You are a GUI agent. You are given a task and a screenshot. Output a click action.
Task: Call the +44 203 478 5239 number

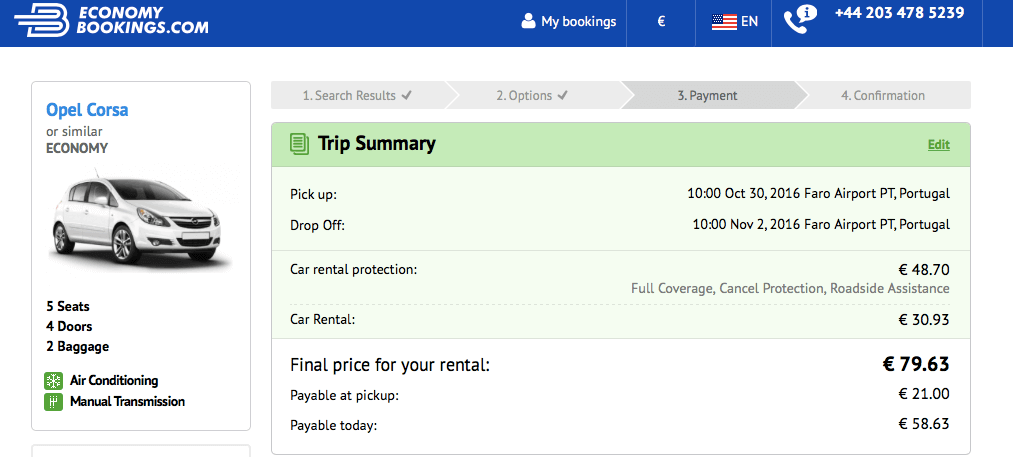pyautogui.click(x=899, y=13)
